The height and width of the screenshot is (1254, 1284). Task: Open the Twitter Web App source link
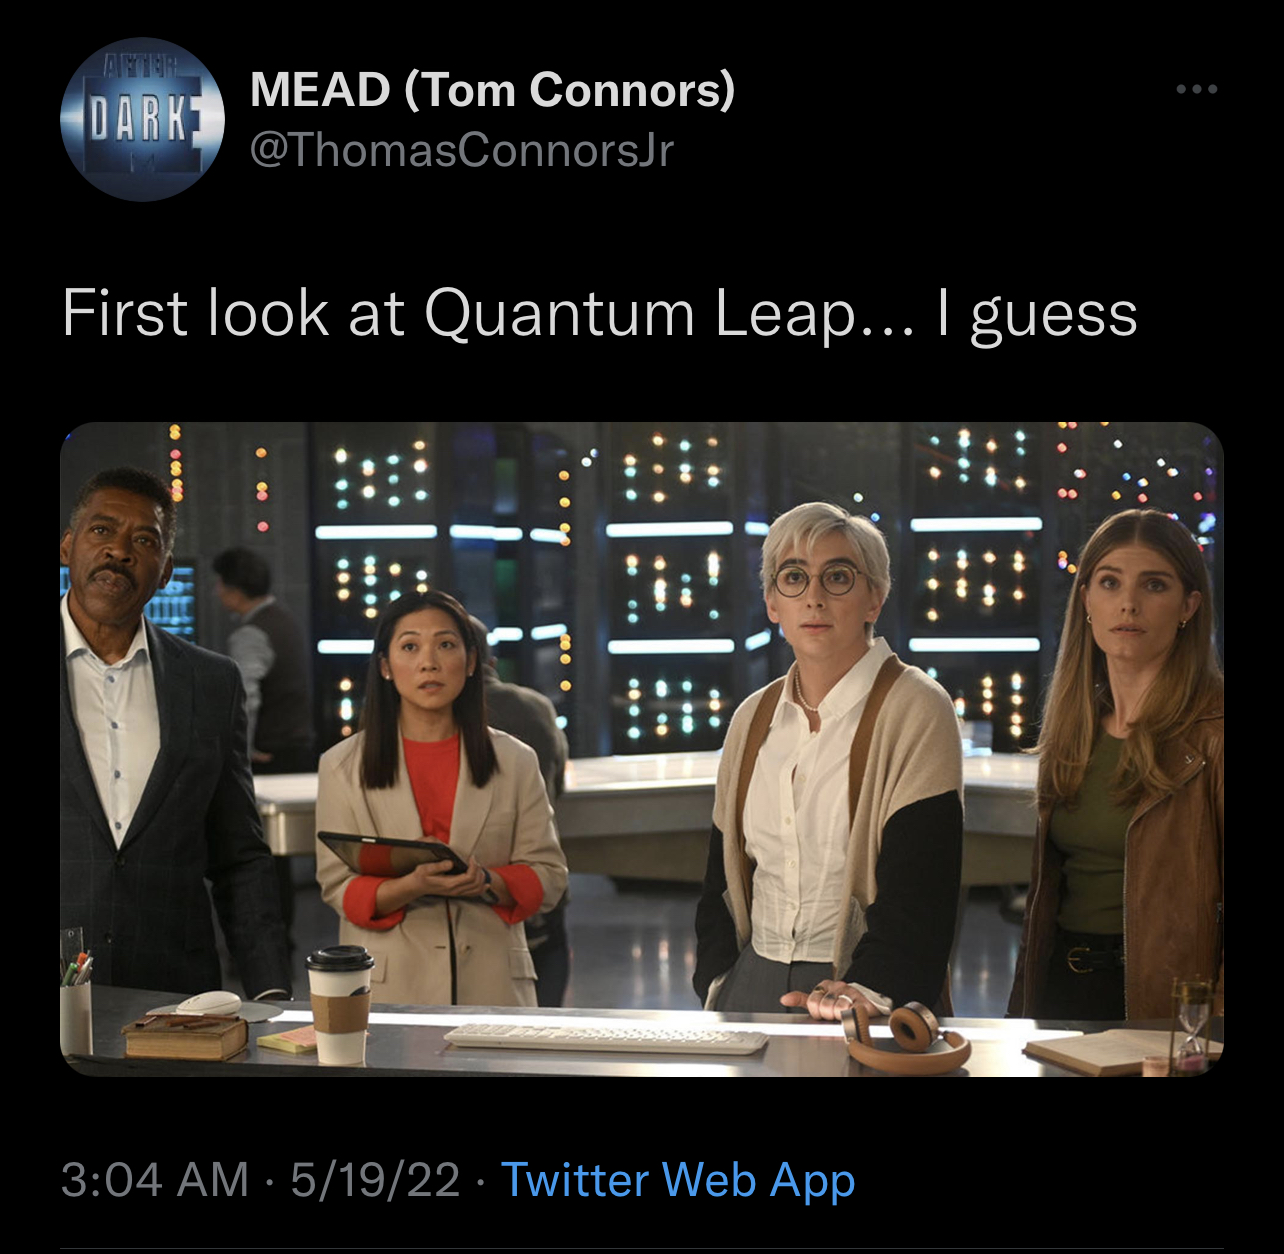coord(677,1179)
